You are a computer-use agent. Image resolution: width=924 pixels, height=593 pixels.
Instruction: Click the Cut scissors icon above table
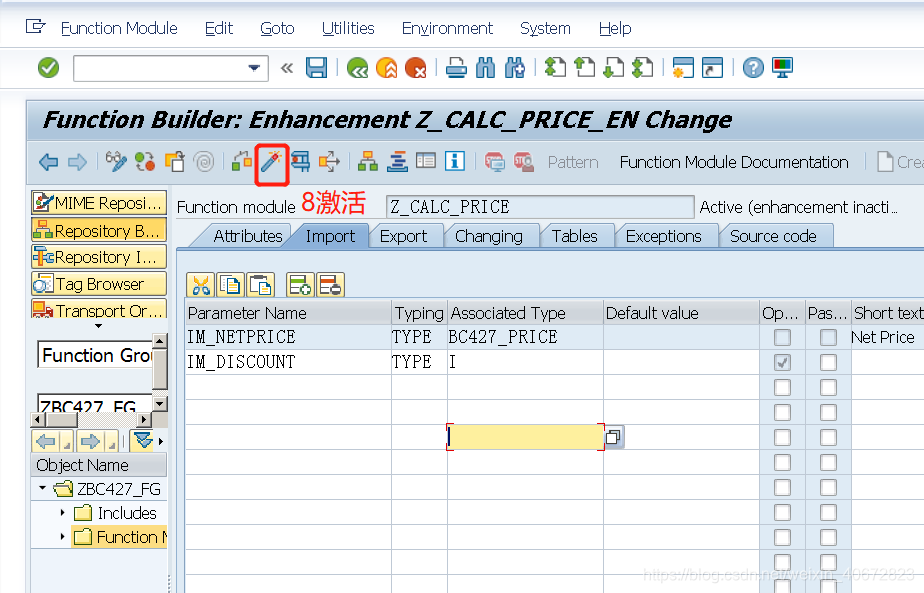pyautogui.click(x=200, y=285)
